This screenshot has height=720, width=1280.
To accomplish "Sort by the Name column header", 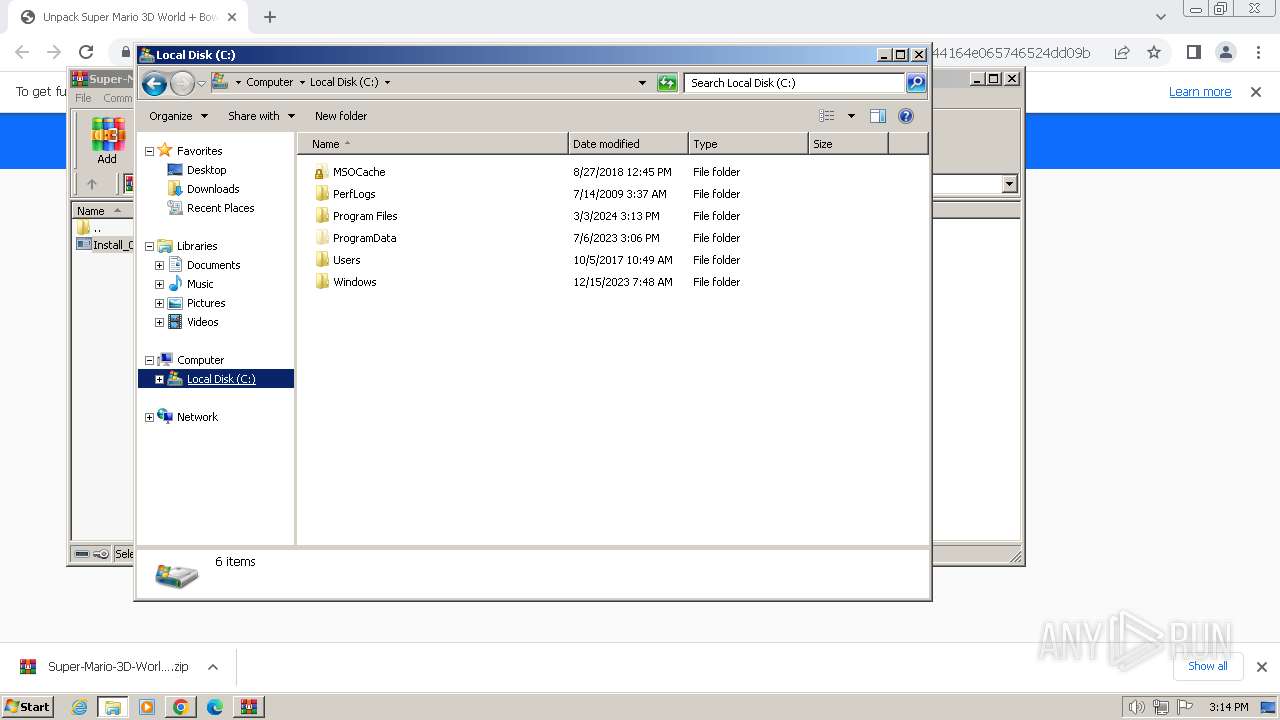I will coord(433,144).
